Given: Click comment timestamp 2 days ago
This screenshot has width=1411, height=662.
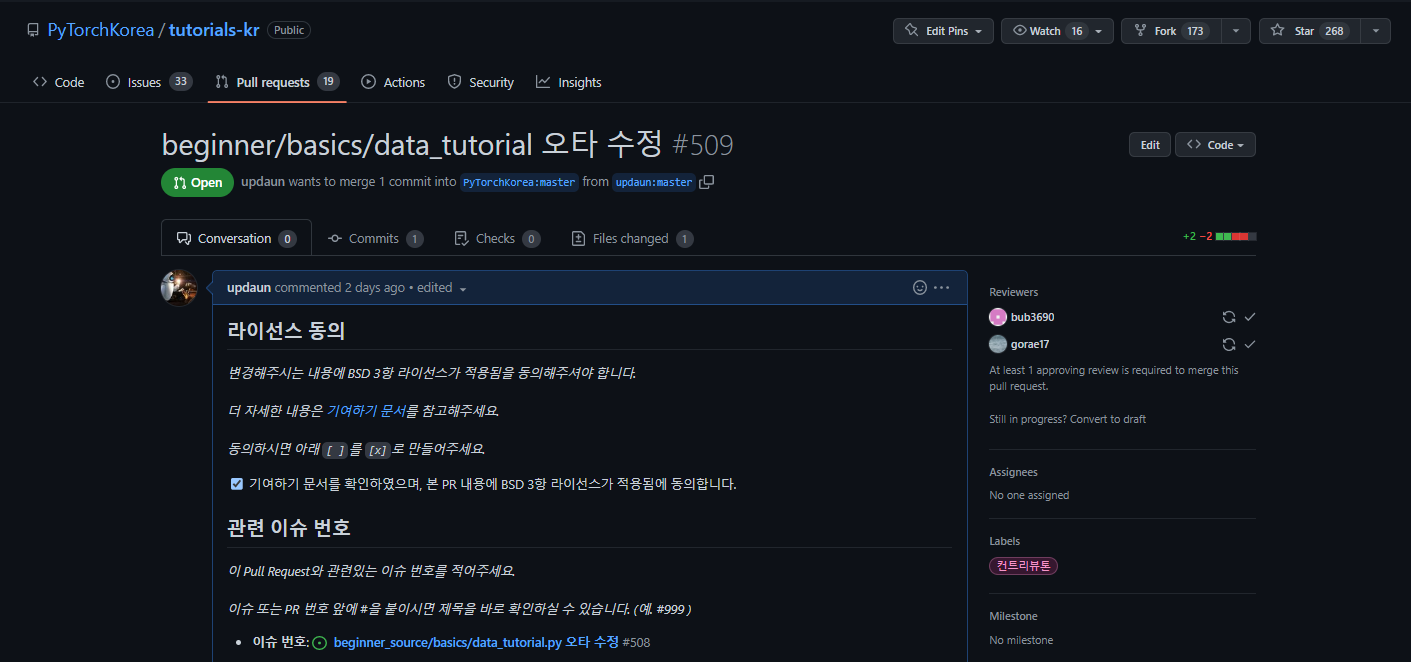Looking at the screenshot, I should tap(375, 287).
